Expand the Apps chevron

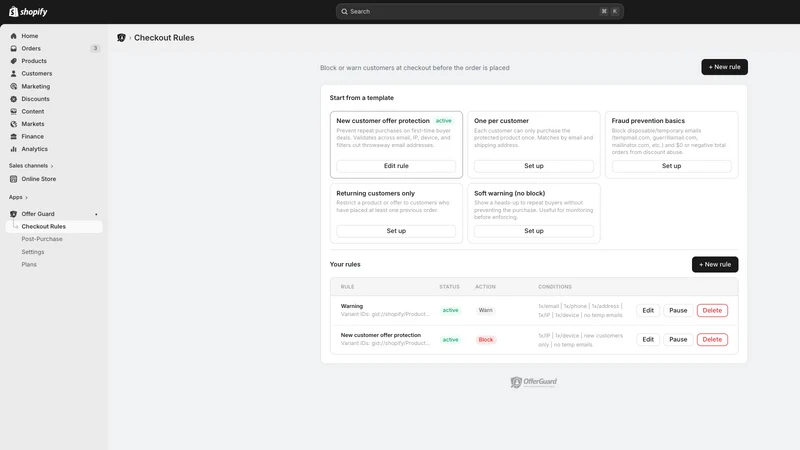(x=27, y=197)
